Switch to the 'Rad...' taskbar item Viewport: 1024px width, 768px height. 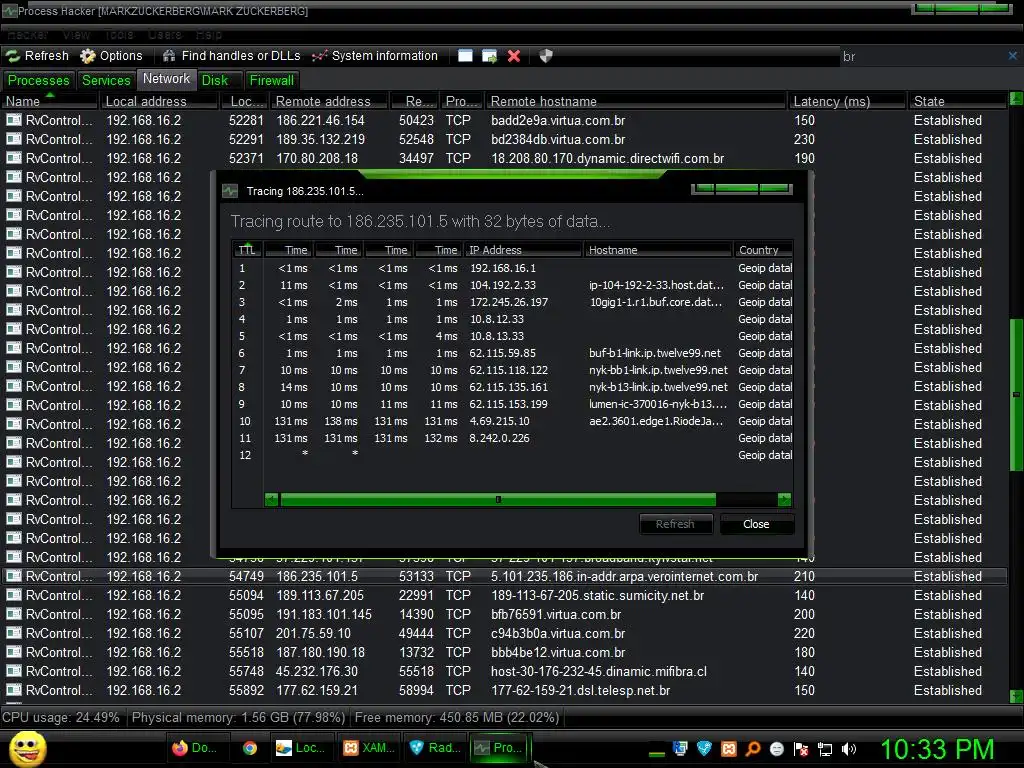point(434,748)
